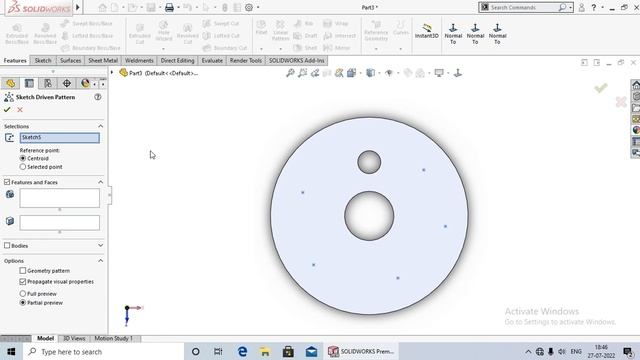Cancel pattern with red X in PropertyManager

20,110
